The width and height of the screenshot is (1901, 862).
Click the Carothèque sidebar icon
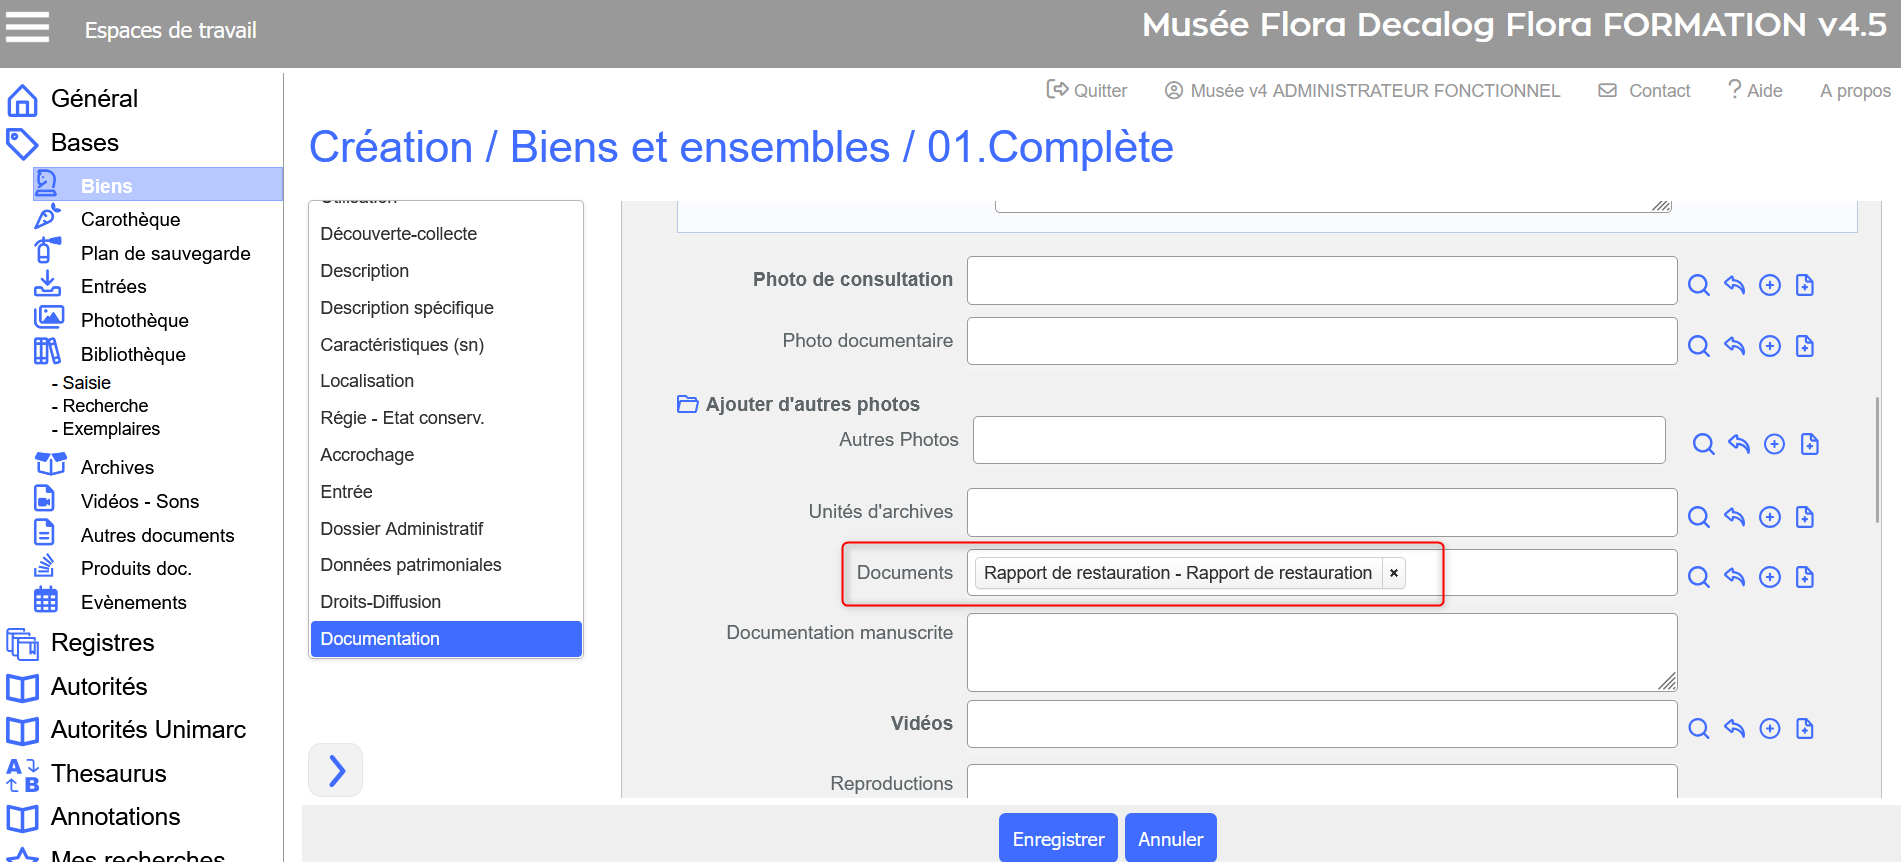tap(47, 218)
